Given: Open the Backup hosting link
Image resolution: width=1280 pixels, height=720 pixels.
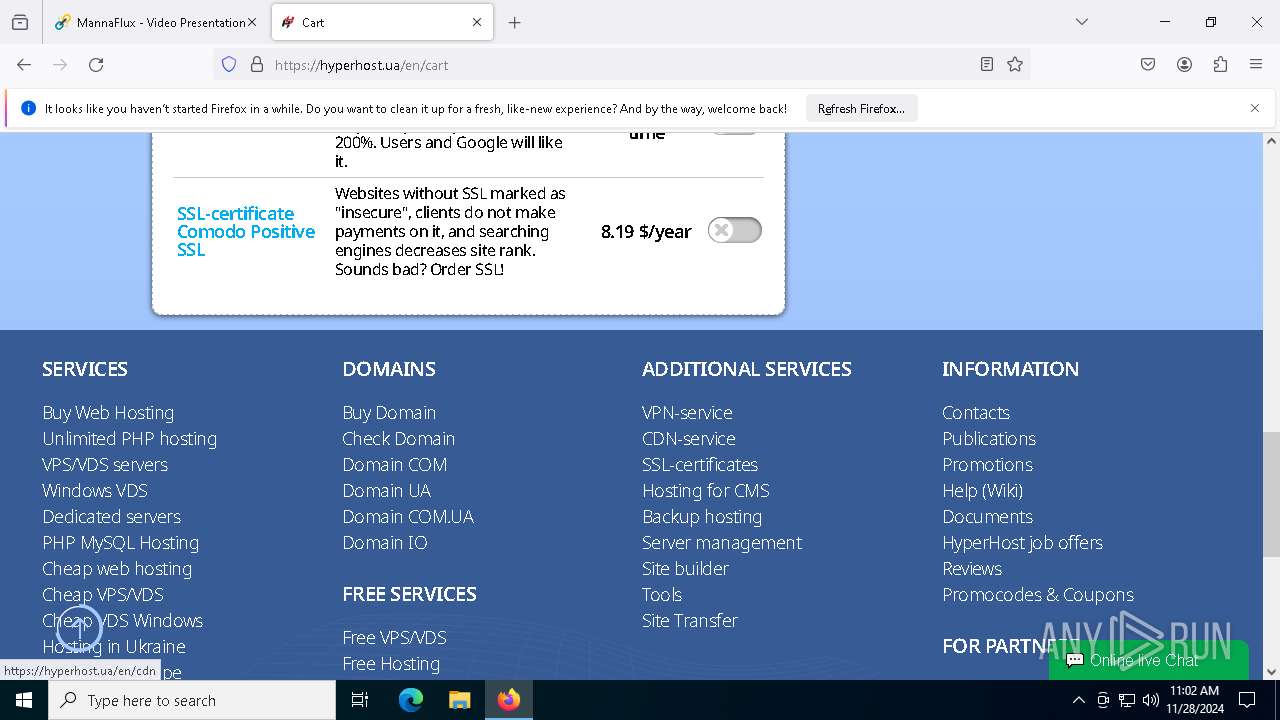Looking at the screenshot, I should click(702, 516).
